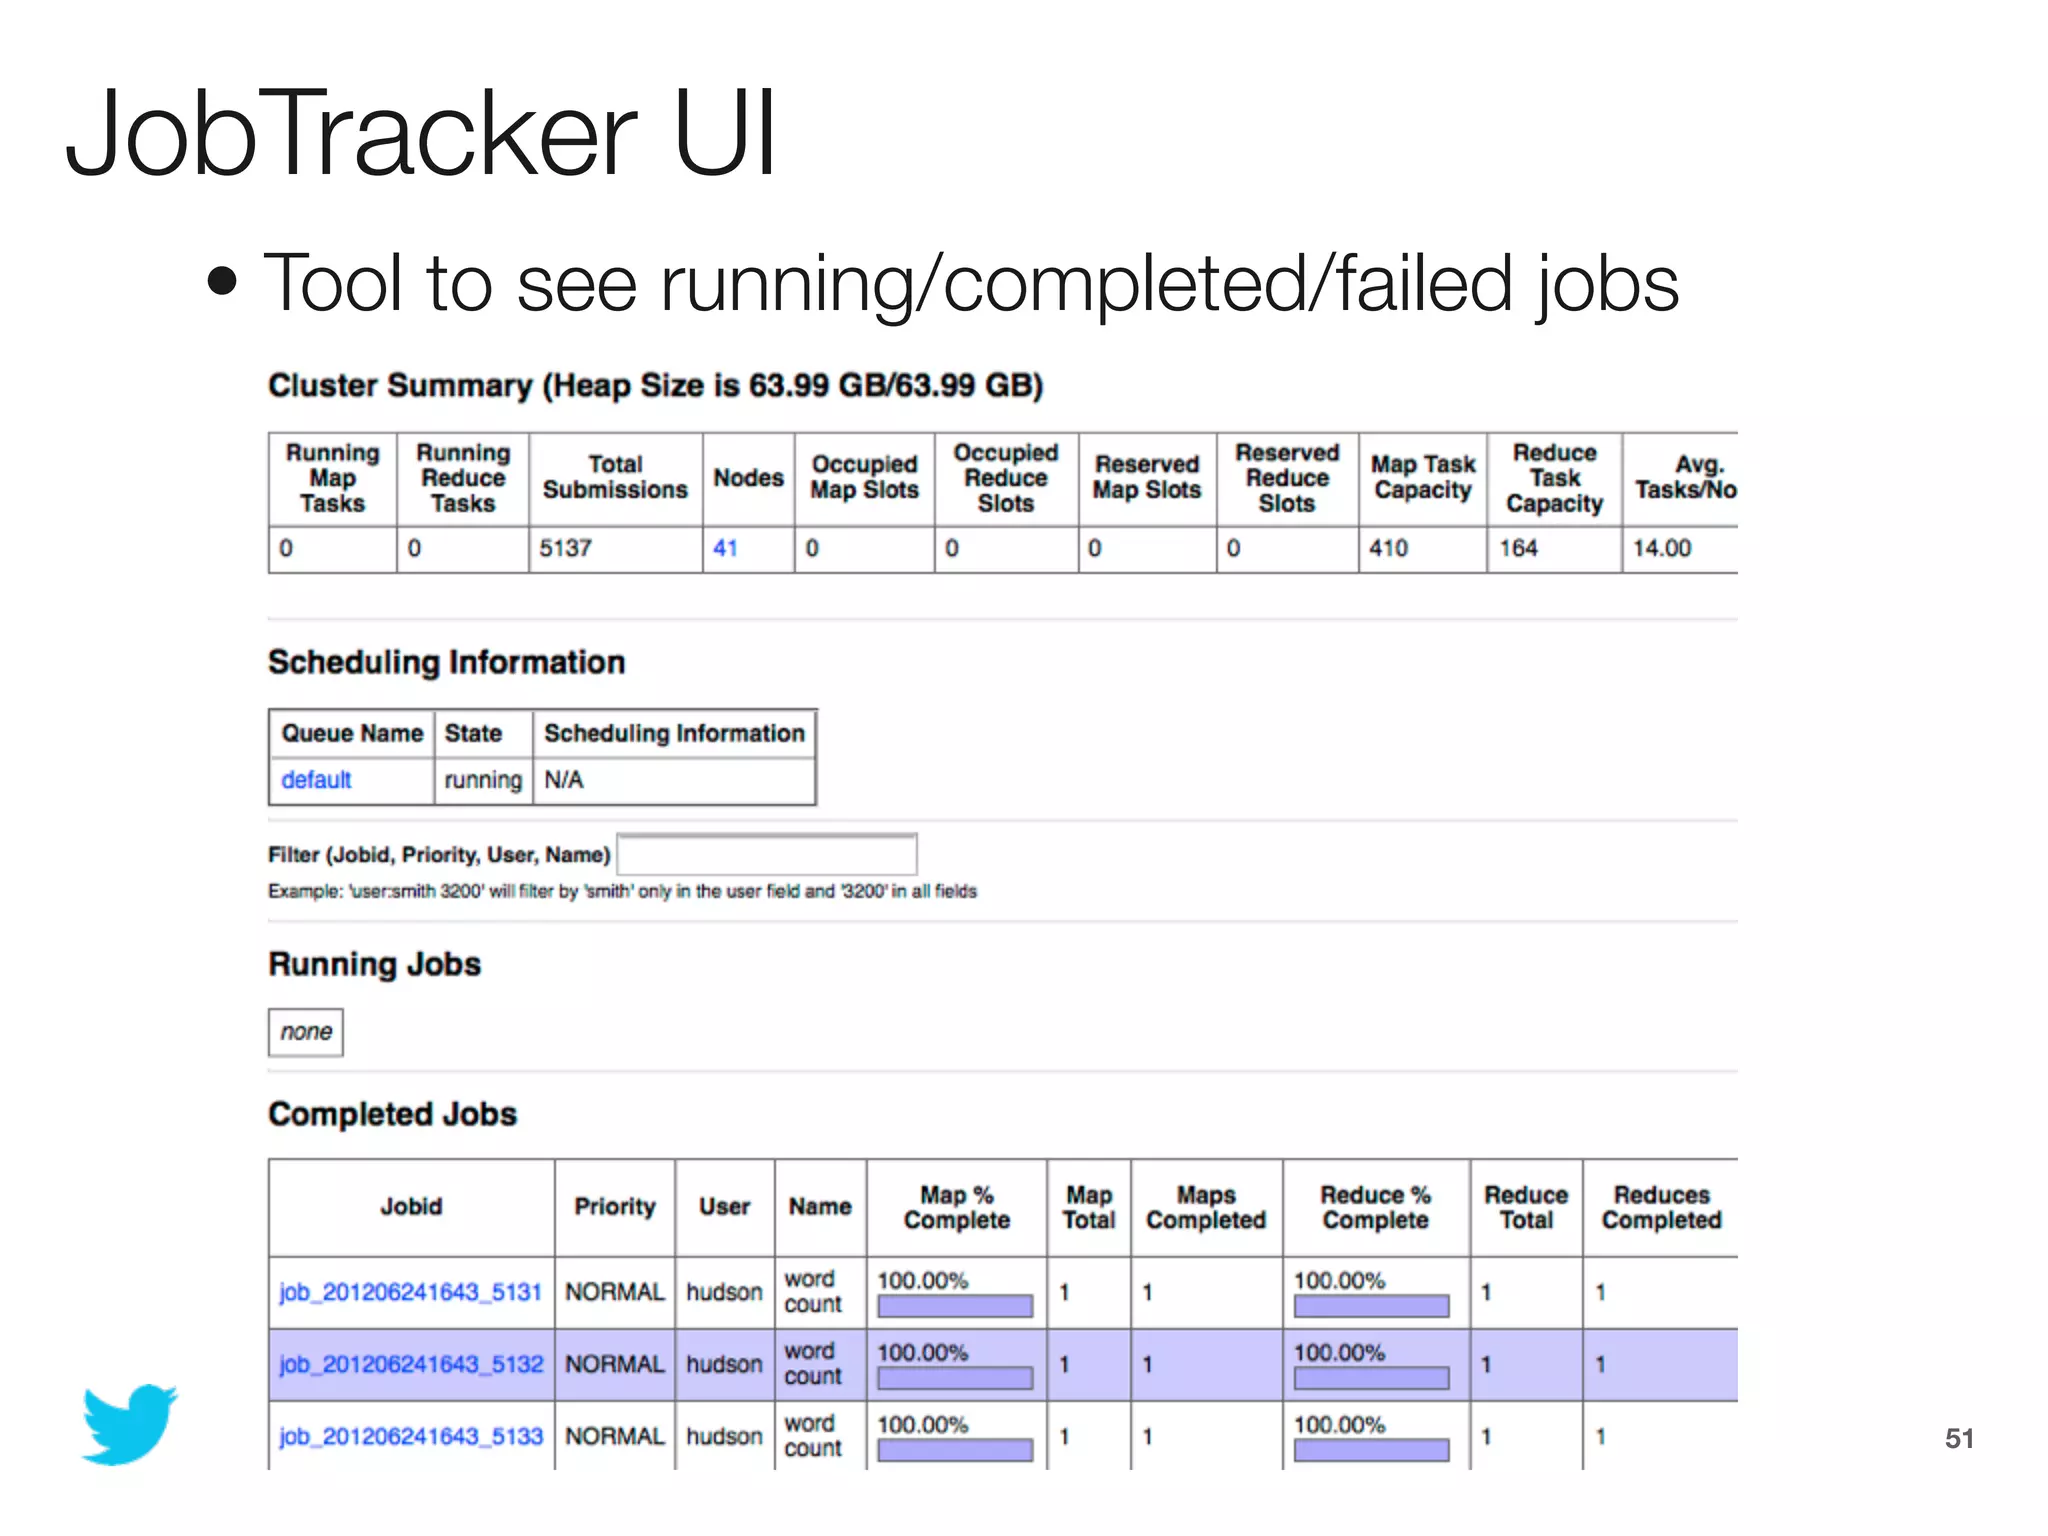Click the Queue Name column header
Viewport: 2048px width, 1536px height.
point(352,733)
